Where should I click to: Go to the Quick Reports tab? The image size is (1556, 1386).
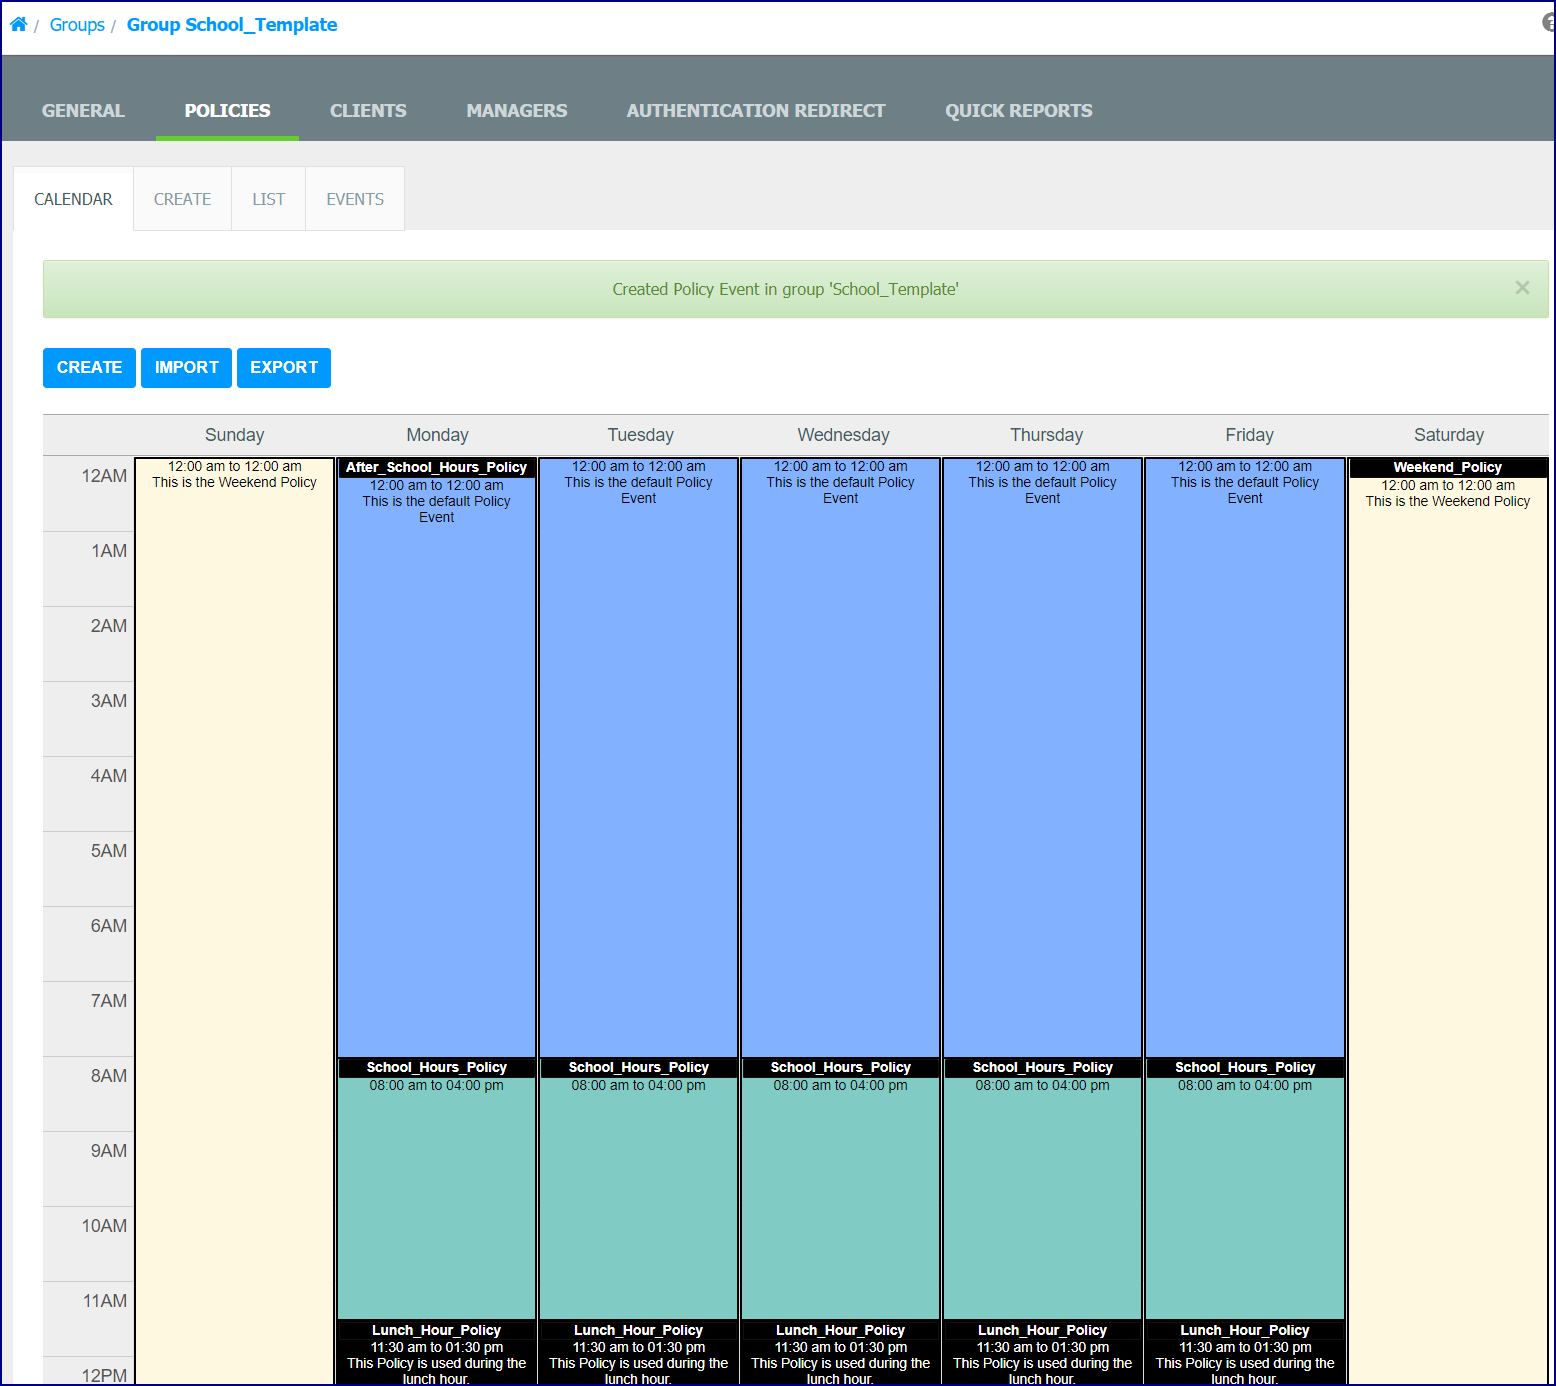(1019, 110)
